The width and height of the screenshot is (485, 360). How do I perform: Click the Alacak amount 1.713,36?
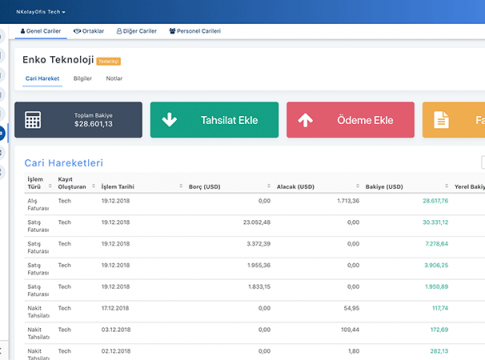pyautogui.click(x=348, y=201)
